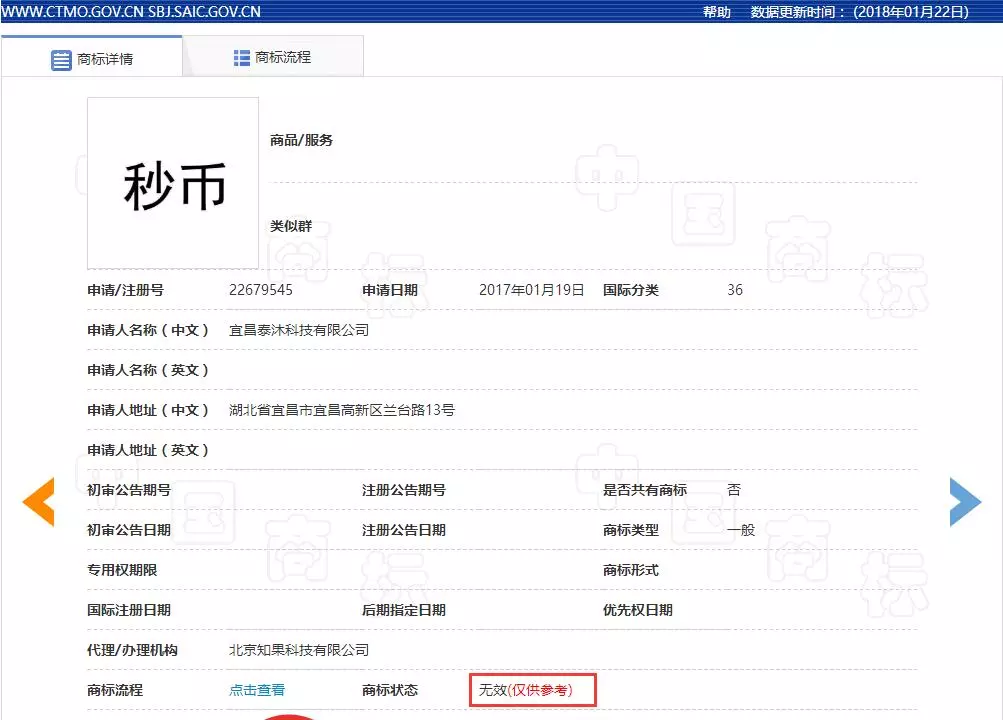Click the 国际分类 label
1003x720 pixels.
(631, 290)
